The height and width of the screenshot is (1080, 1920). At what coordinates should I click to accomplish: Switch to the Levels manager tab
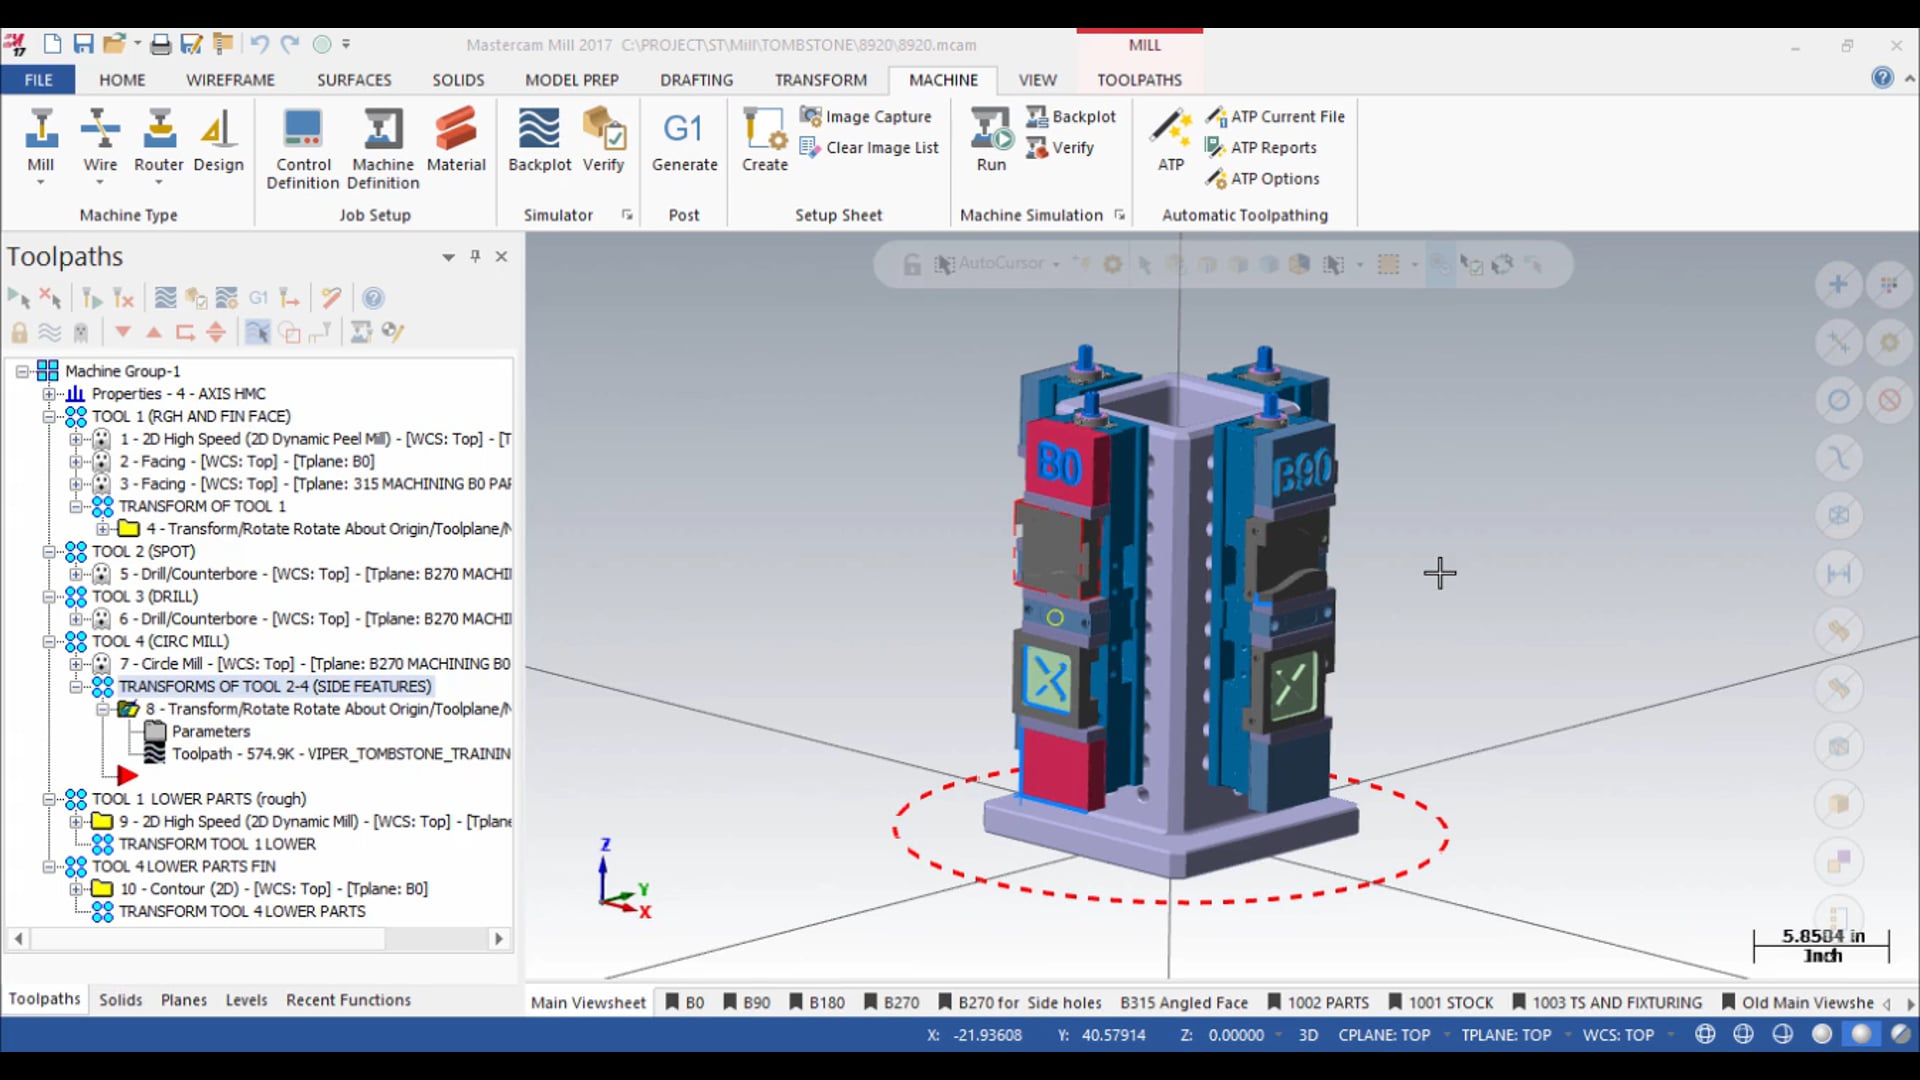[x=246, y=1000]
